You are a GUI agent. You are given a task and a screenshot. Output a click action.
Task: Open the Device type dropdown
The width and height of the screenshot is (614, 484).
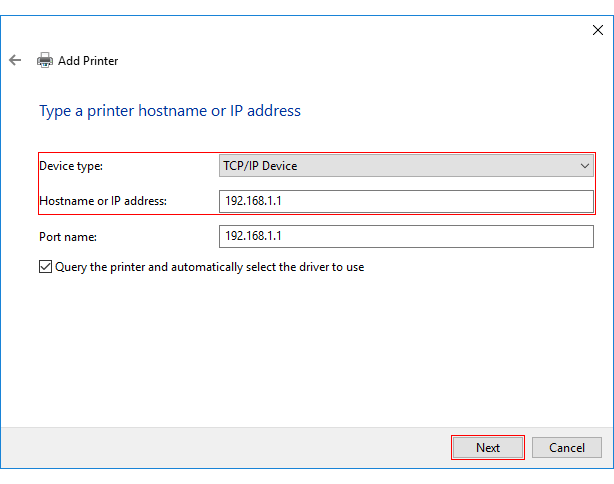[406, 165]
